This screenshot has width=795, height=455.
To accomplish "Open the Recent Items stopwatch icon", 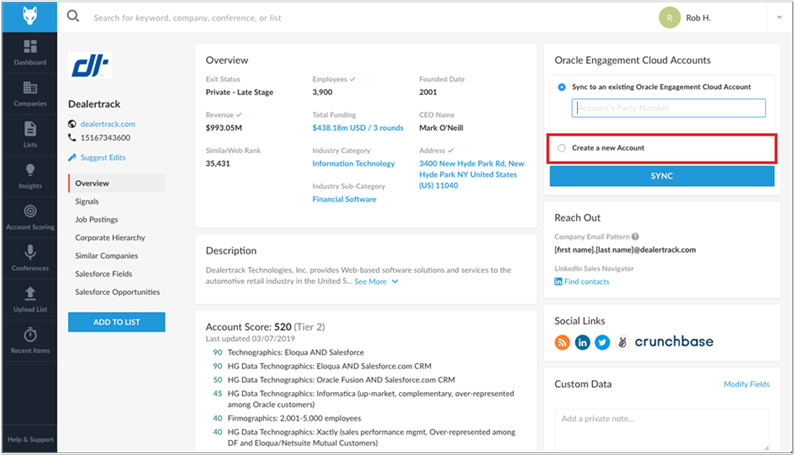I will point(30,334).
